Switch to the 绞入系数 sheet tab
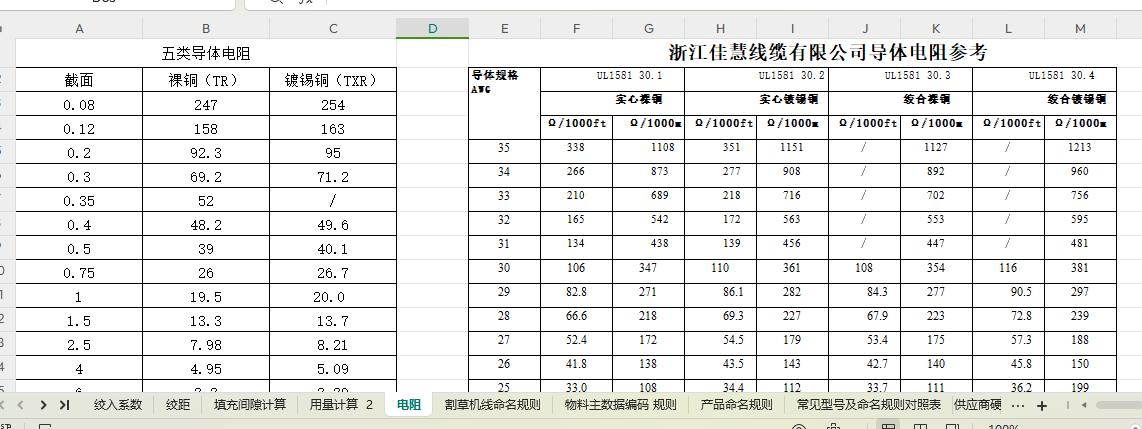Viewport: 1142px width, 429px height. [118, 405]
